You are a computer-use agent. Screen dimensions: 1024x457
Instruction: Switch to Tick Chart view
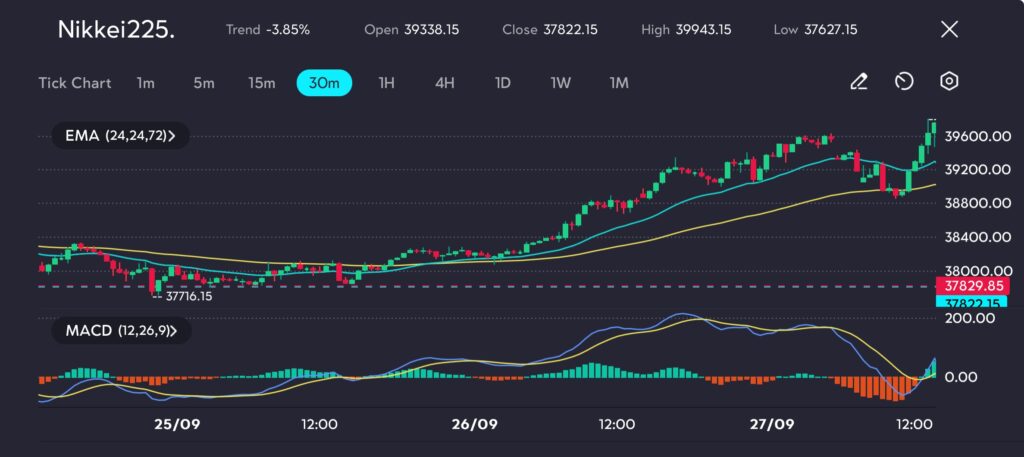click(x=74, y=83)
